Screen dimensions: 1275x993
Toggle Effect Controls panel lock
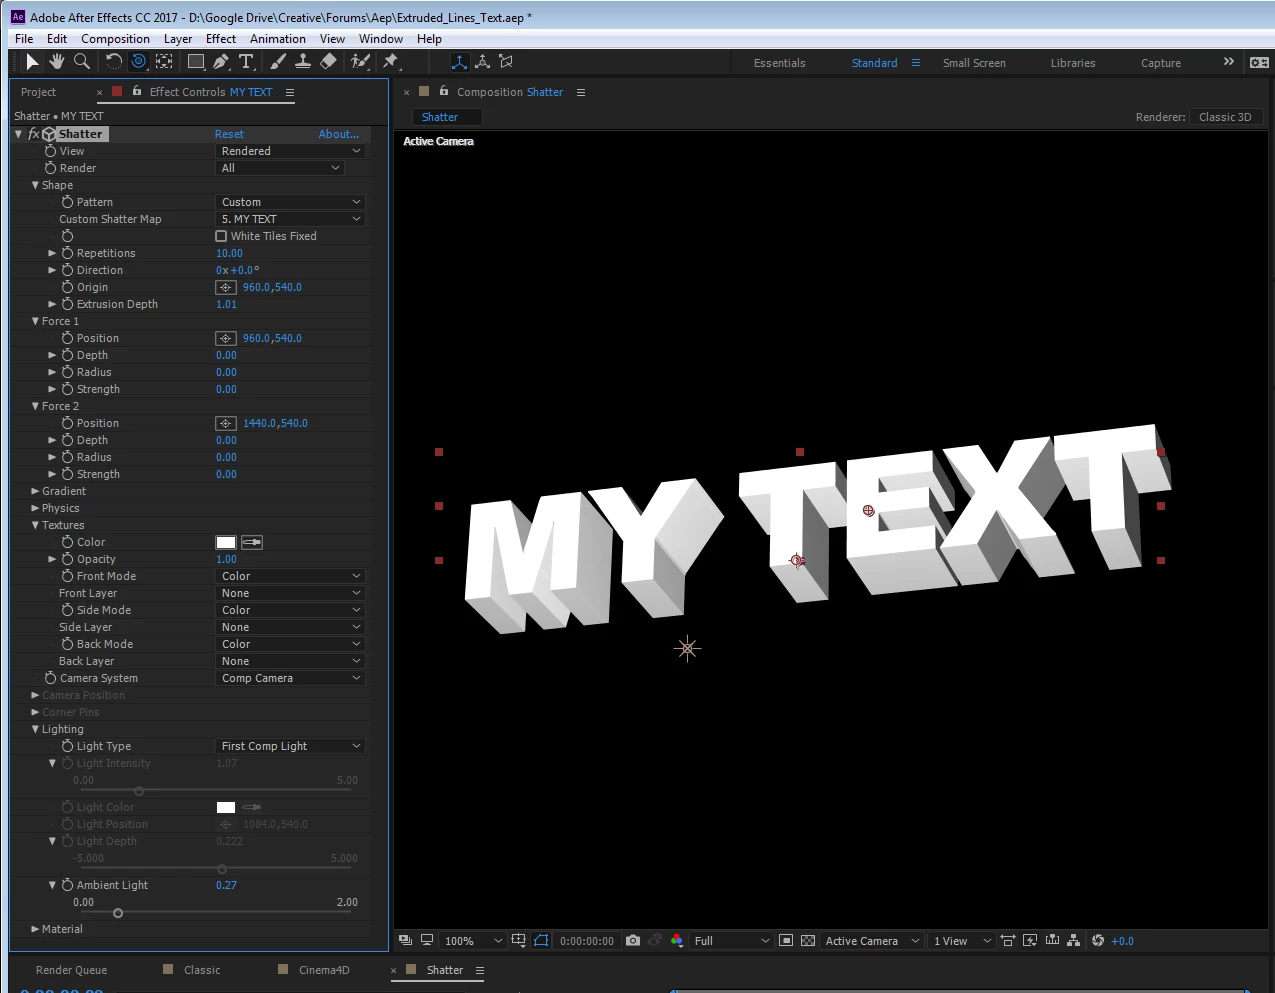tap(137, 91)
